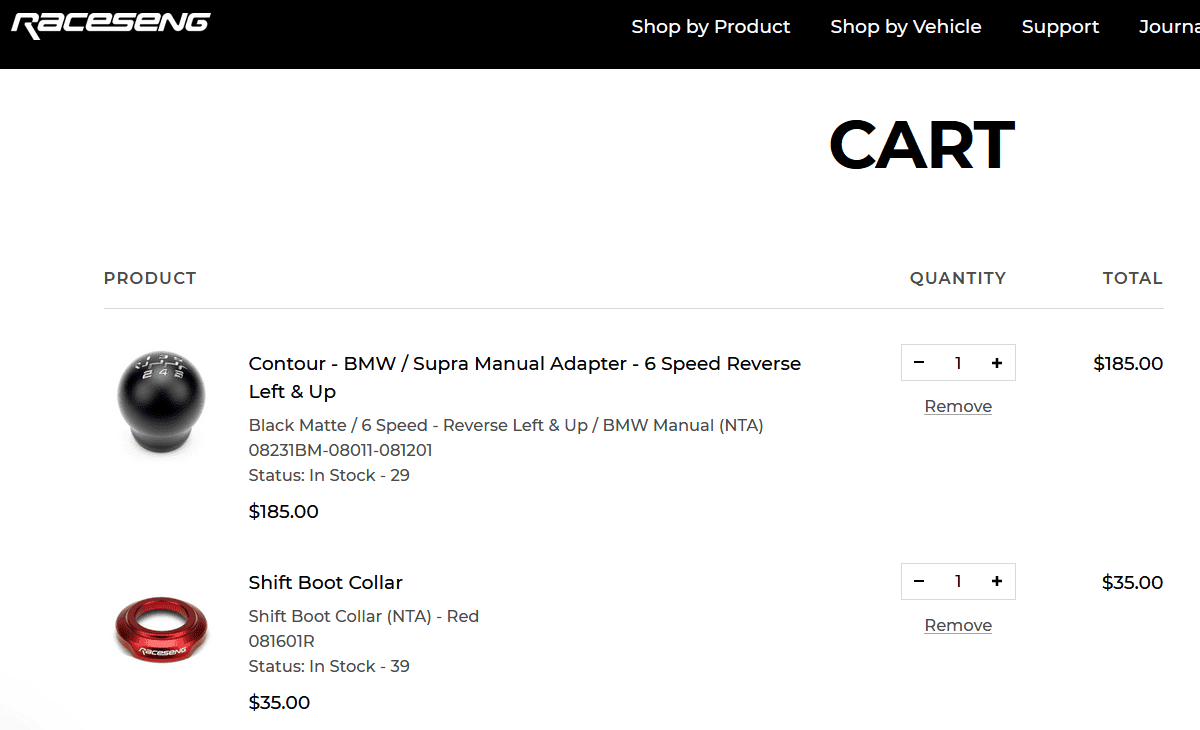This screenshot has width=1200, height=730.
Task: Click the Raceseng logo
Action: click(x=110, y=25)
